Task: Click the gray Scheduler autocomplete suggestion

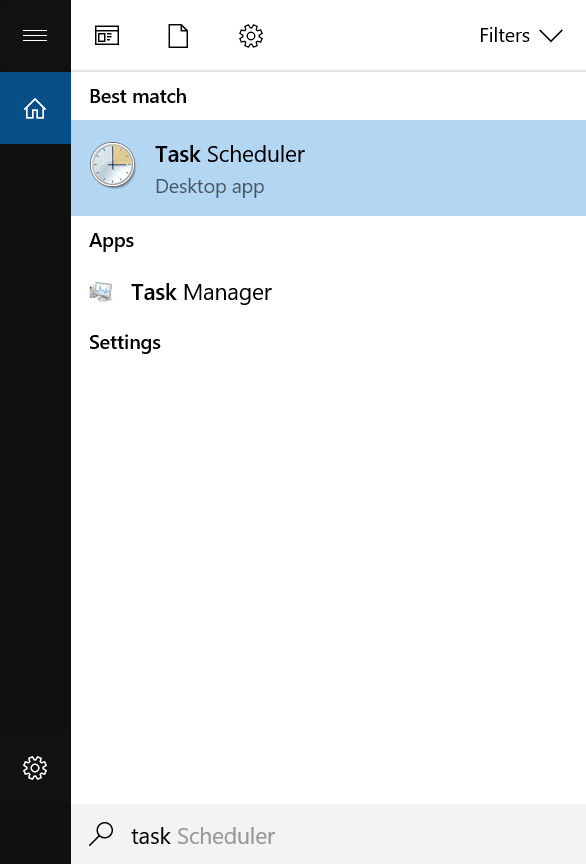Action: (225, 836)
